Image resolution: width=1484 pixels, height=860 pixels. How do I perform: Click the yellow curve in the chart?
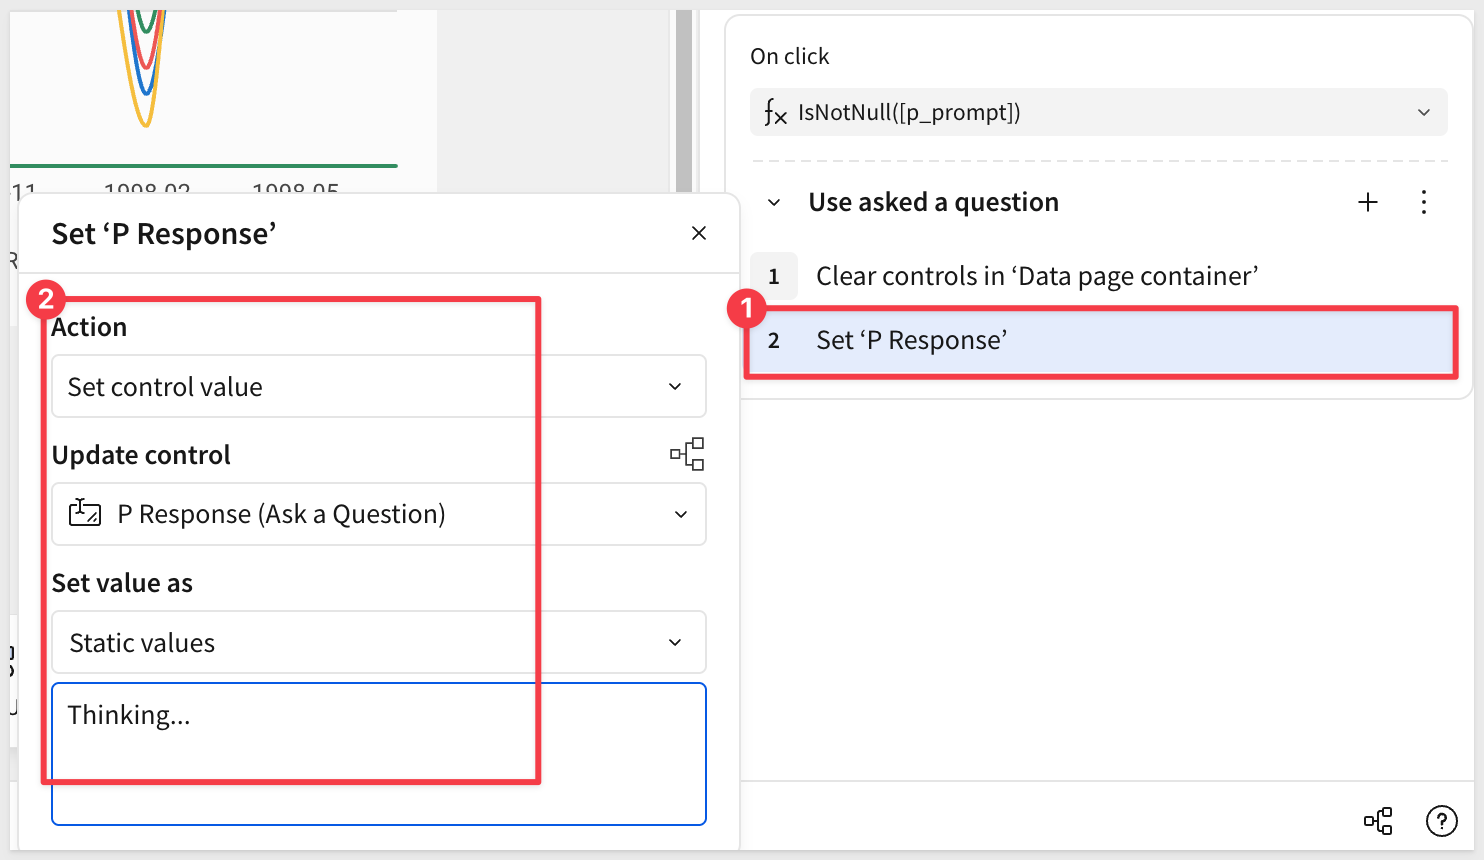145,122
